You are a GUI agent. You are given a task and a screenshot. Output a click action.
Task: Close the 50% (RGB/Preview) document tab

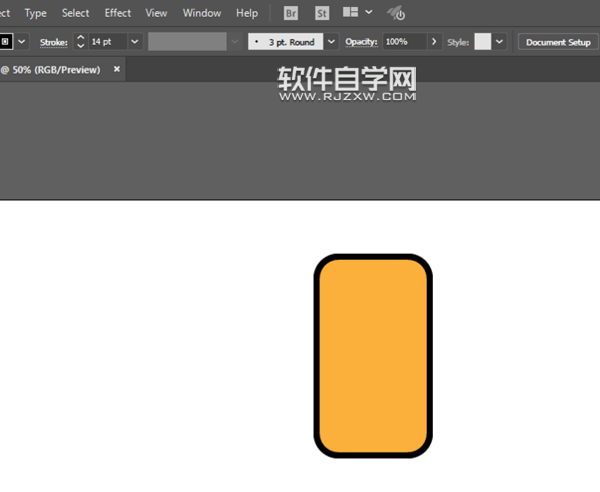[117, 70]
